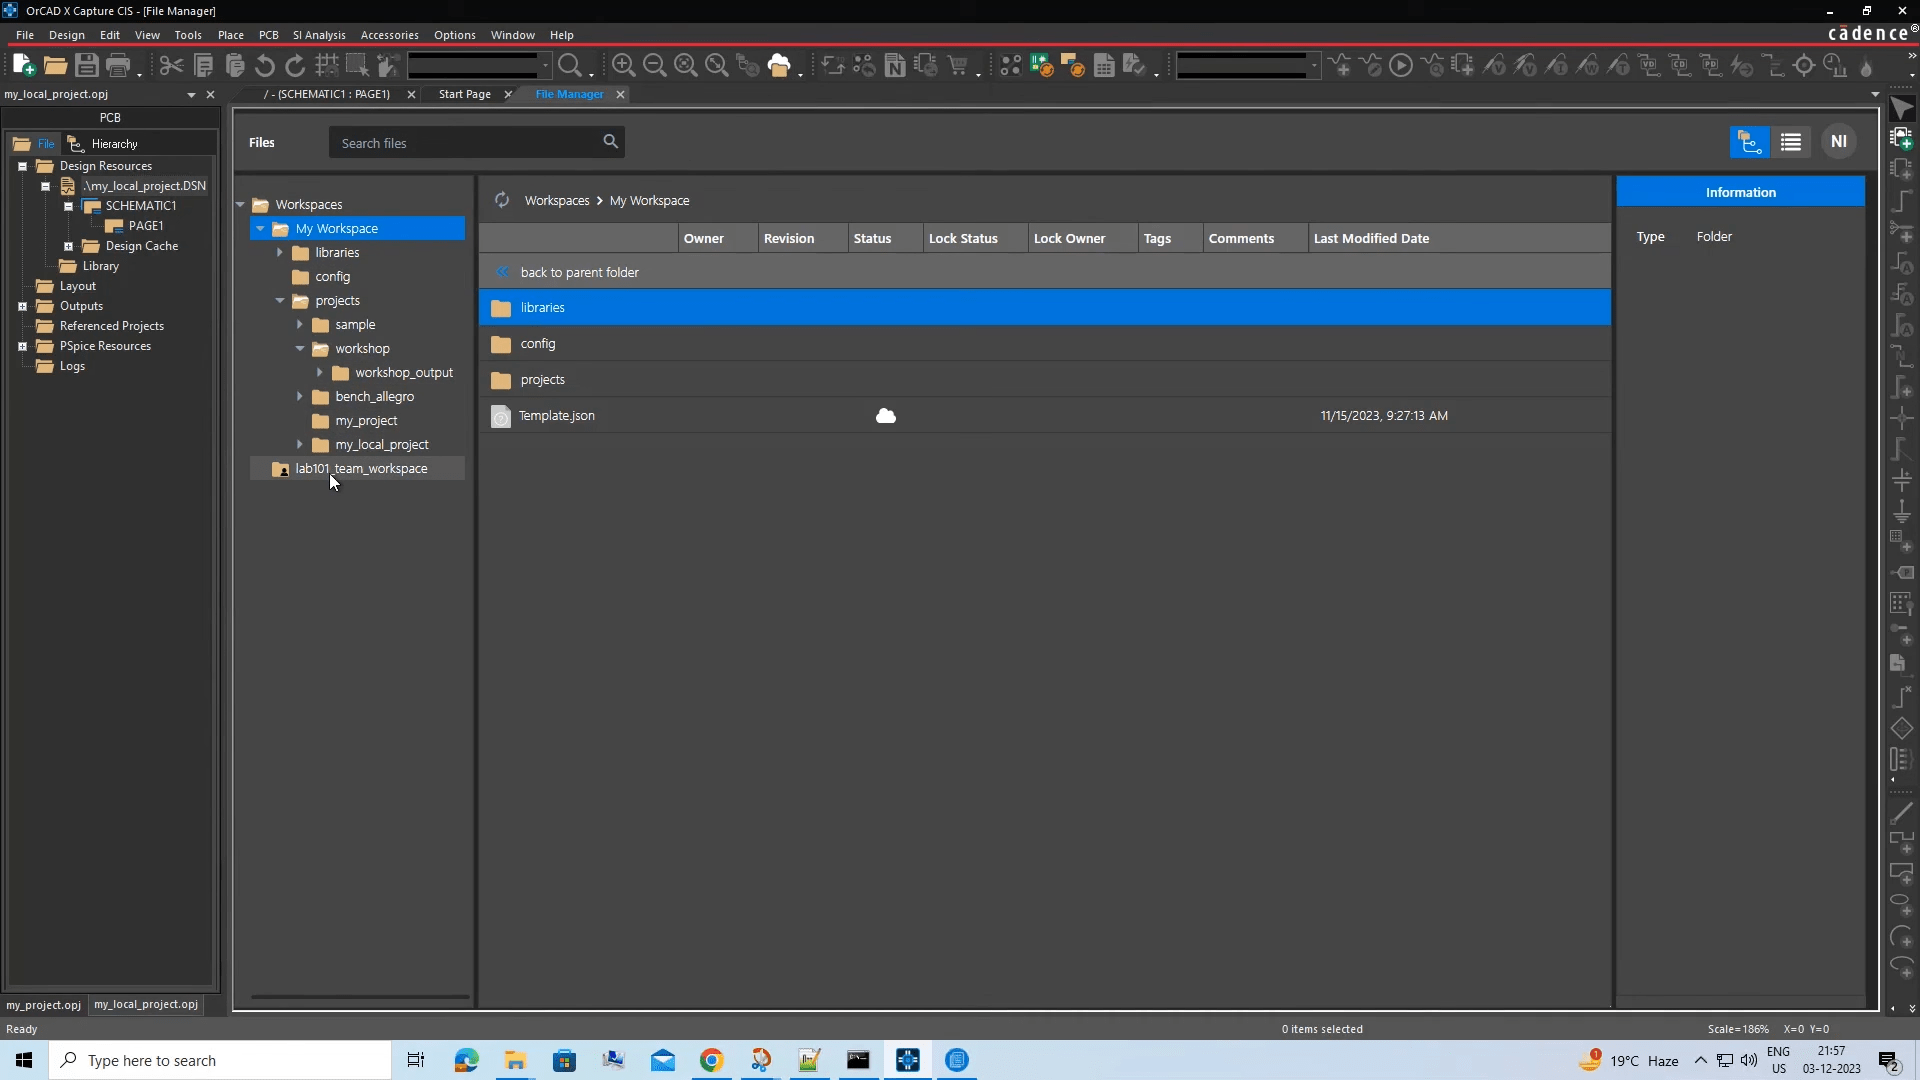Click the Information panel header
This screenshot has width=1920, height=1080.
pyautogui.click(x=1740, y=192)
